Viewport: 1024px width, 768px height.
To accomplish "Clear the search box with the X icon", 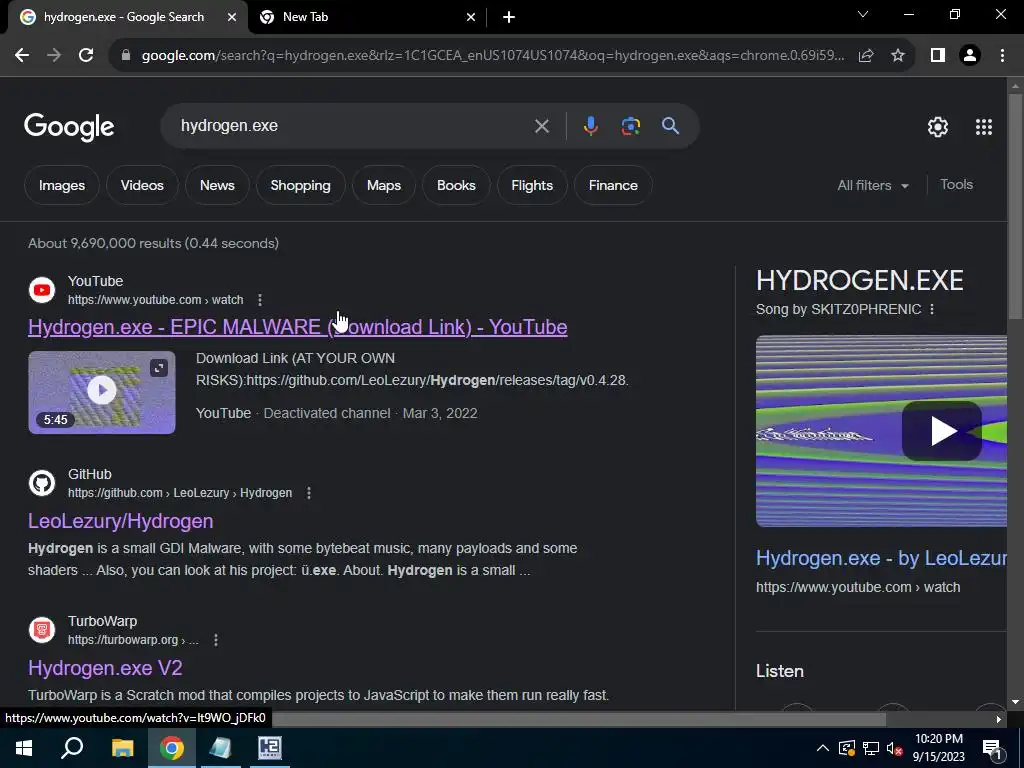I will click(541, 126).
